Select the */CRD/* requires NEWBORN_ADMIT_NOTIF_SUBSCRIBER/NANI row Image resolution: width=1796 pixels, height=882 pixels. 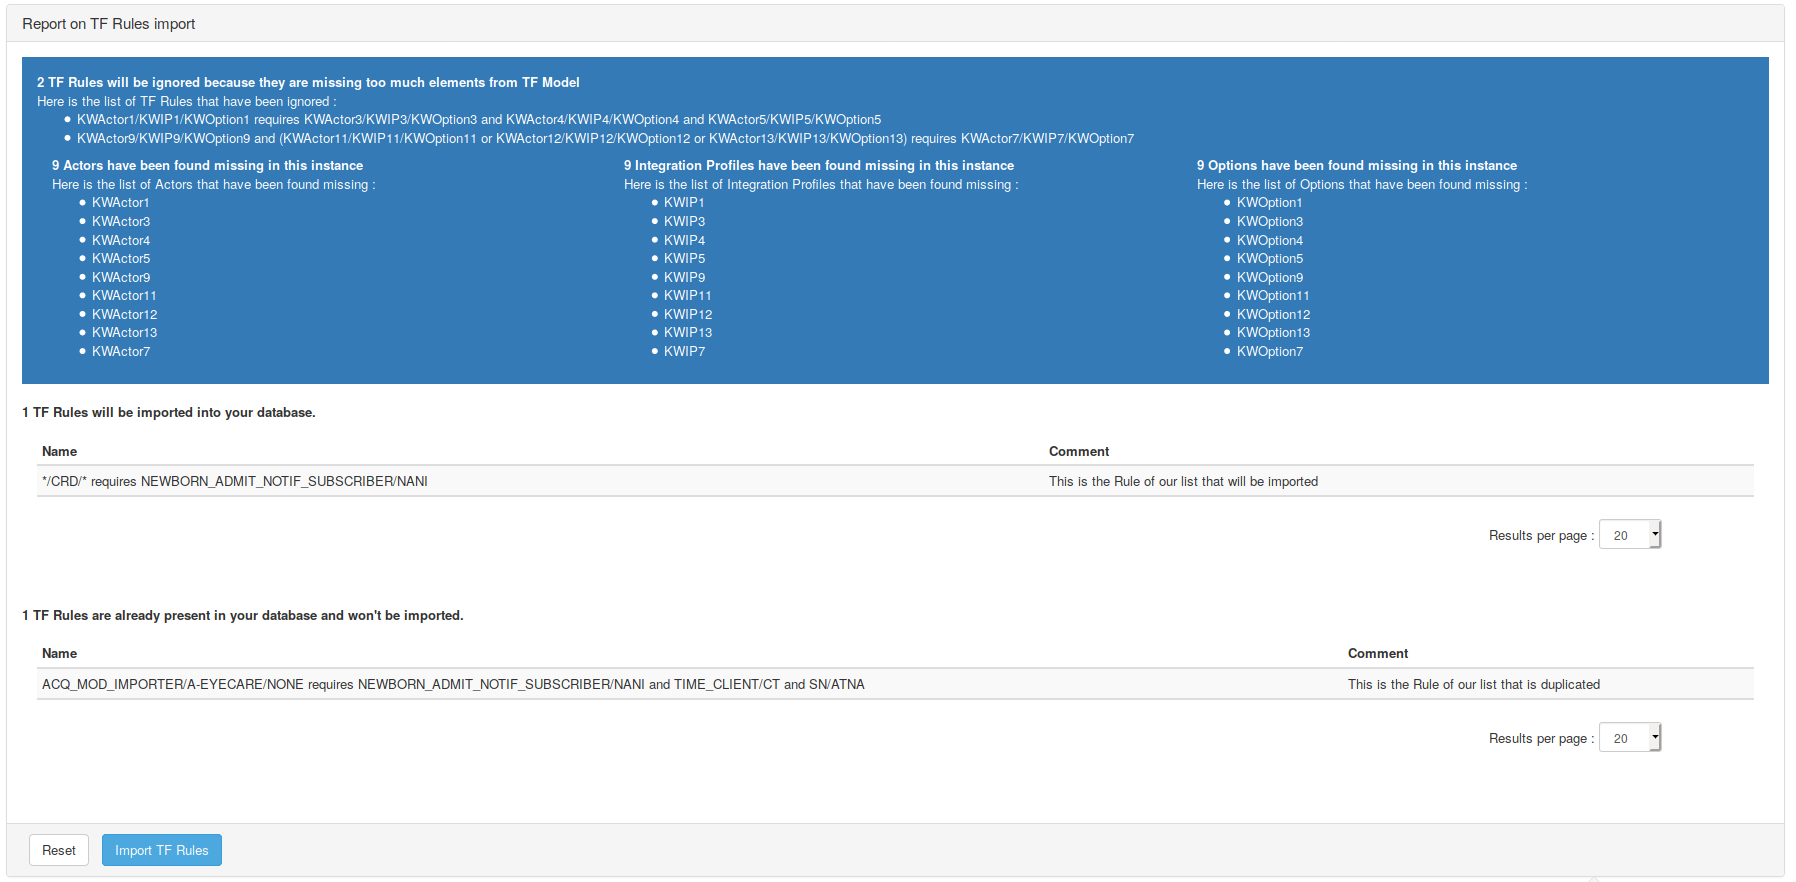click(235, 481)
